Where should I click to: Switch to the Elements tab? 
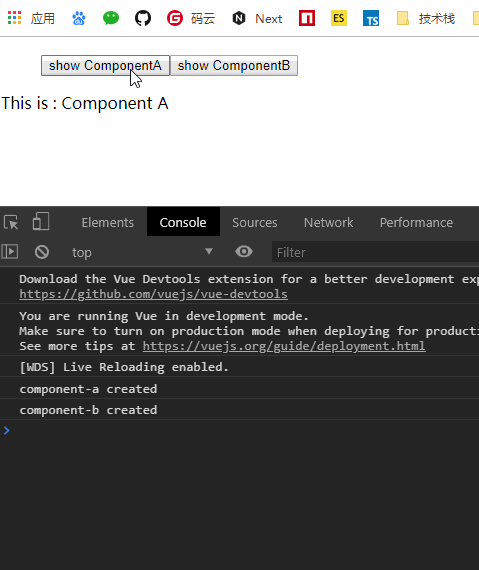108,222
